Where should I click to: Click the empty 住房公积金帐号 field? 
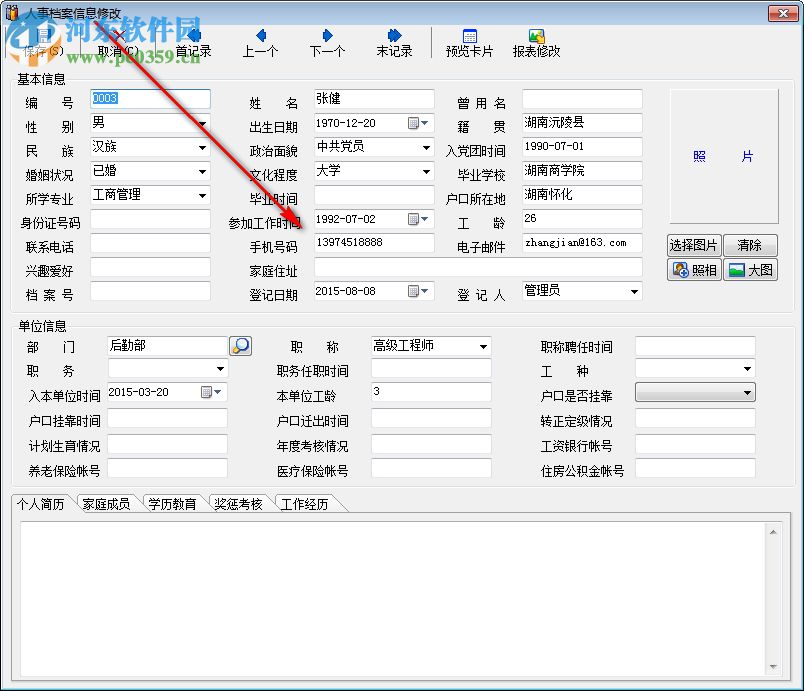(695, 469)
